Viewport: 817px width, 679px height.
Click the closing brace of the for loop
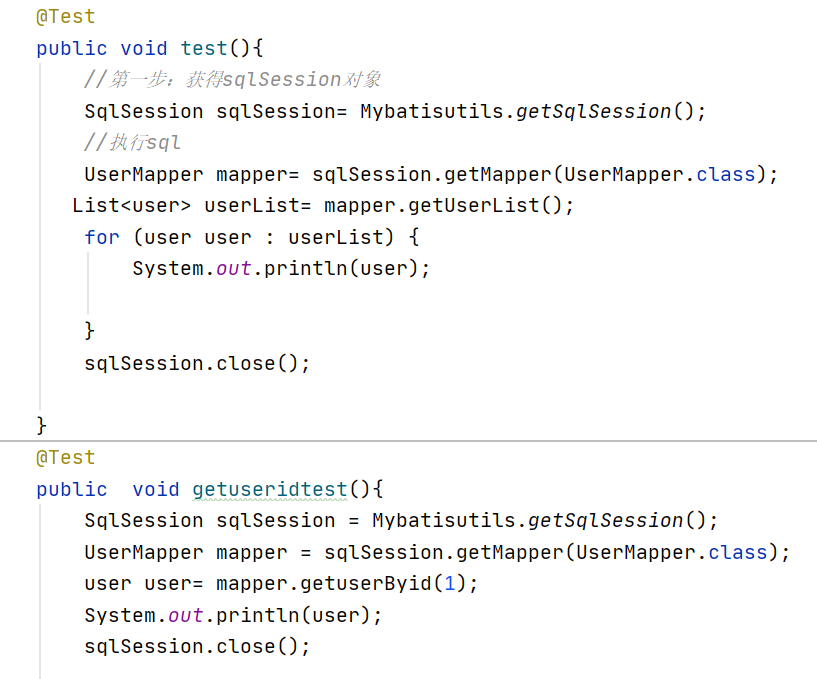90,330
